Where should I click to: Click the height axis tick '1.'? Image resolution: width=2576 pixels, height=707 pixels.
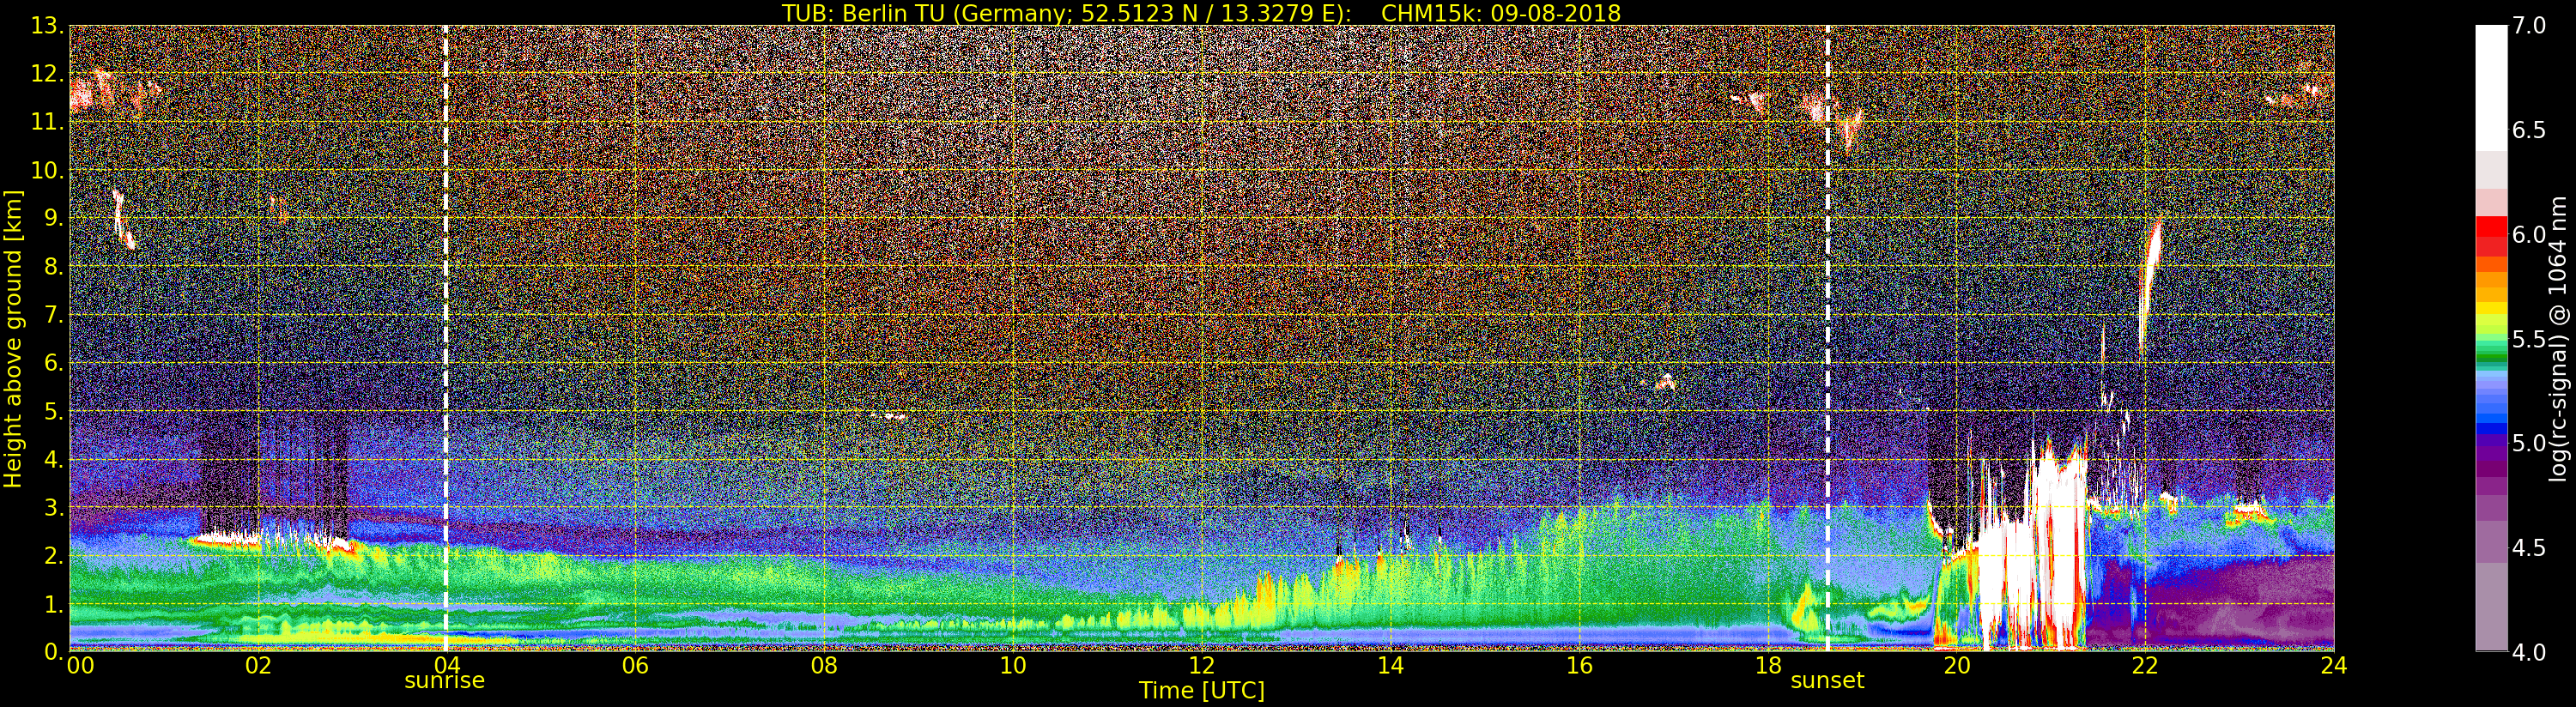(53, 604)
